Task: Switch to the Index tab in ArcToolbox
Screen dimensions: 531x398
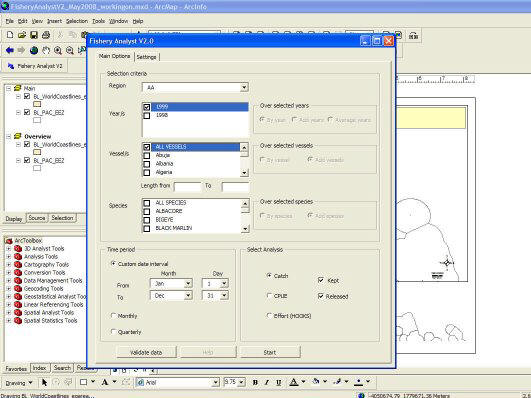Action: click(x=39, y=368)
